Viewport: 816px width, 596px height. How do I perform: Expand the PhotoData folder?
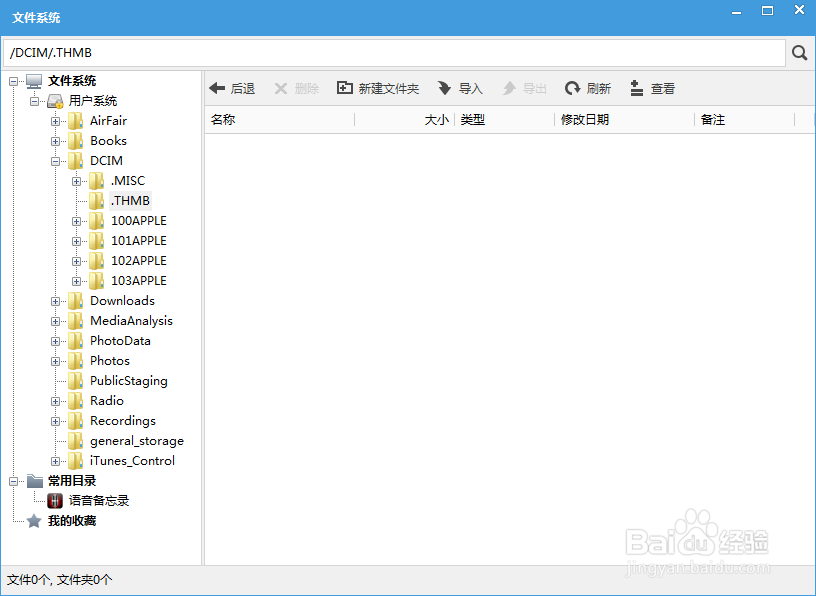point(55,341)
